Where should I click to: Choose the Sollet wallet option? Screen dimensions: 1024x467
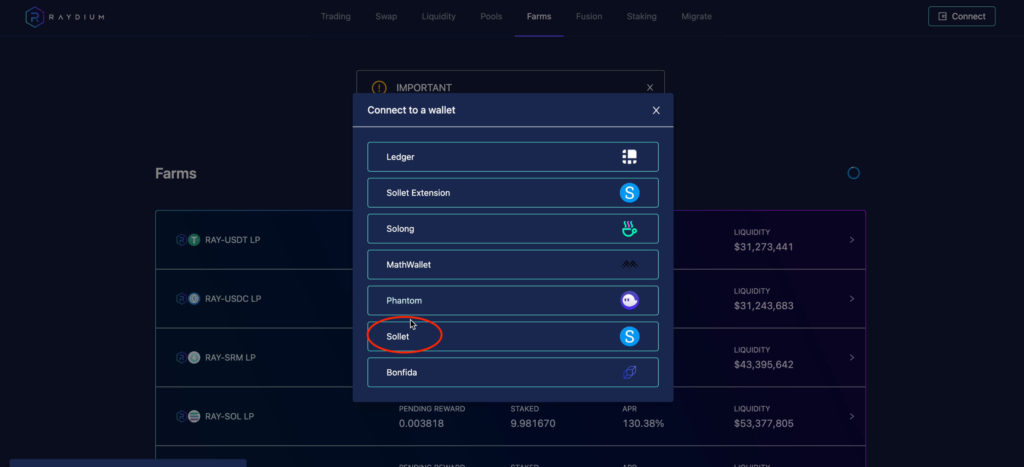click(x=513, y=336)
